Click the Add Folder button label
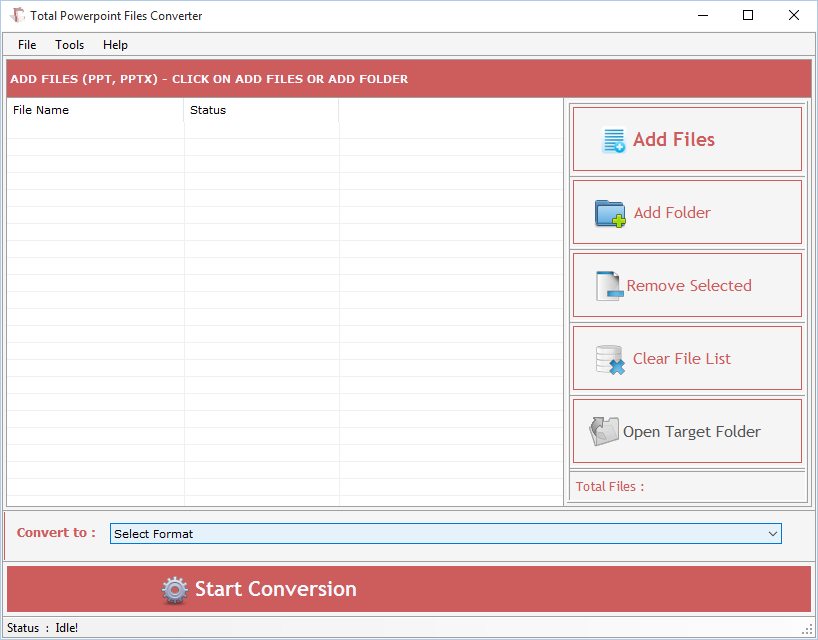Viewport: 818px width, 640px height. tap(672, 213)
